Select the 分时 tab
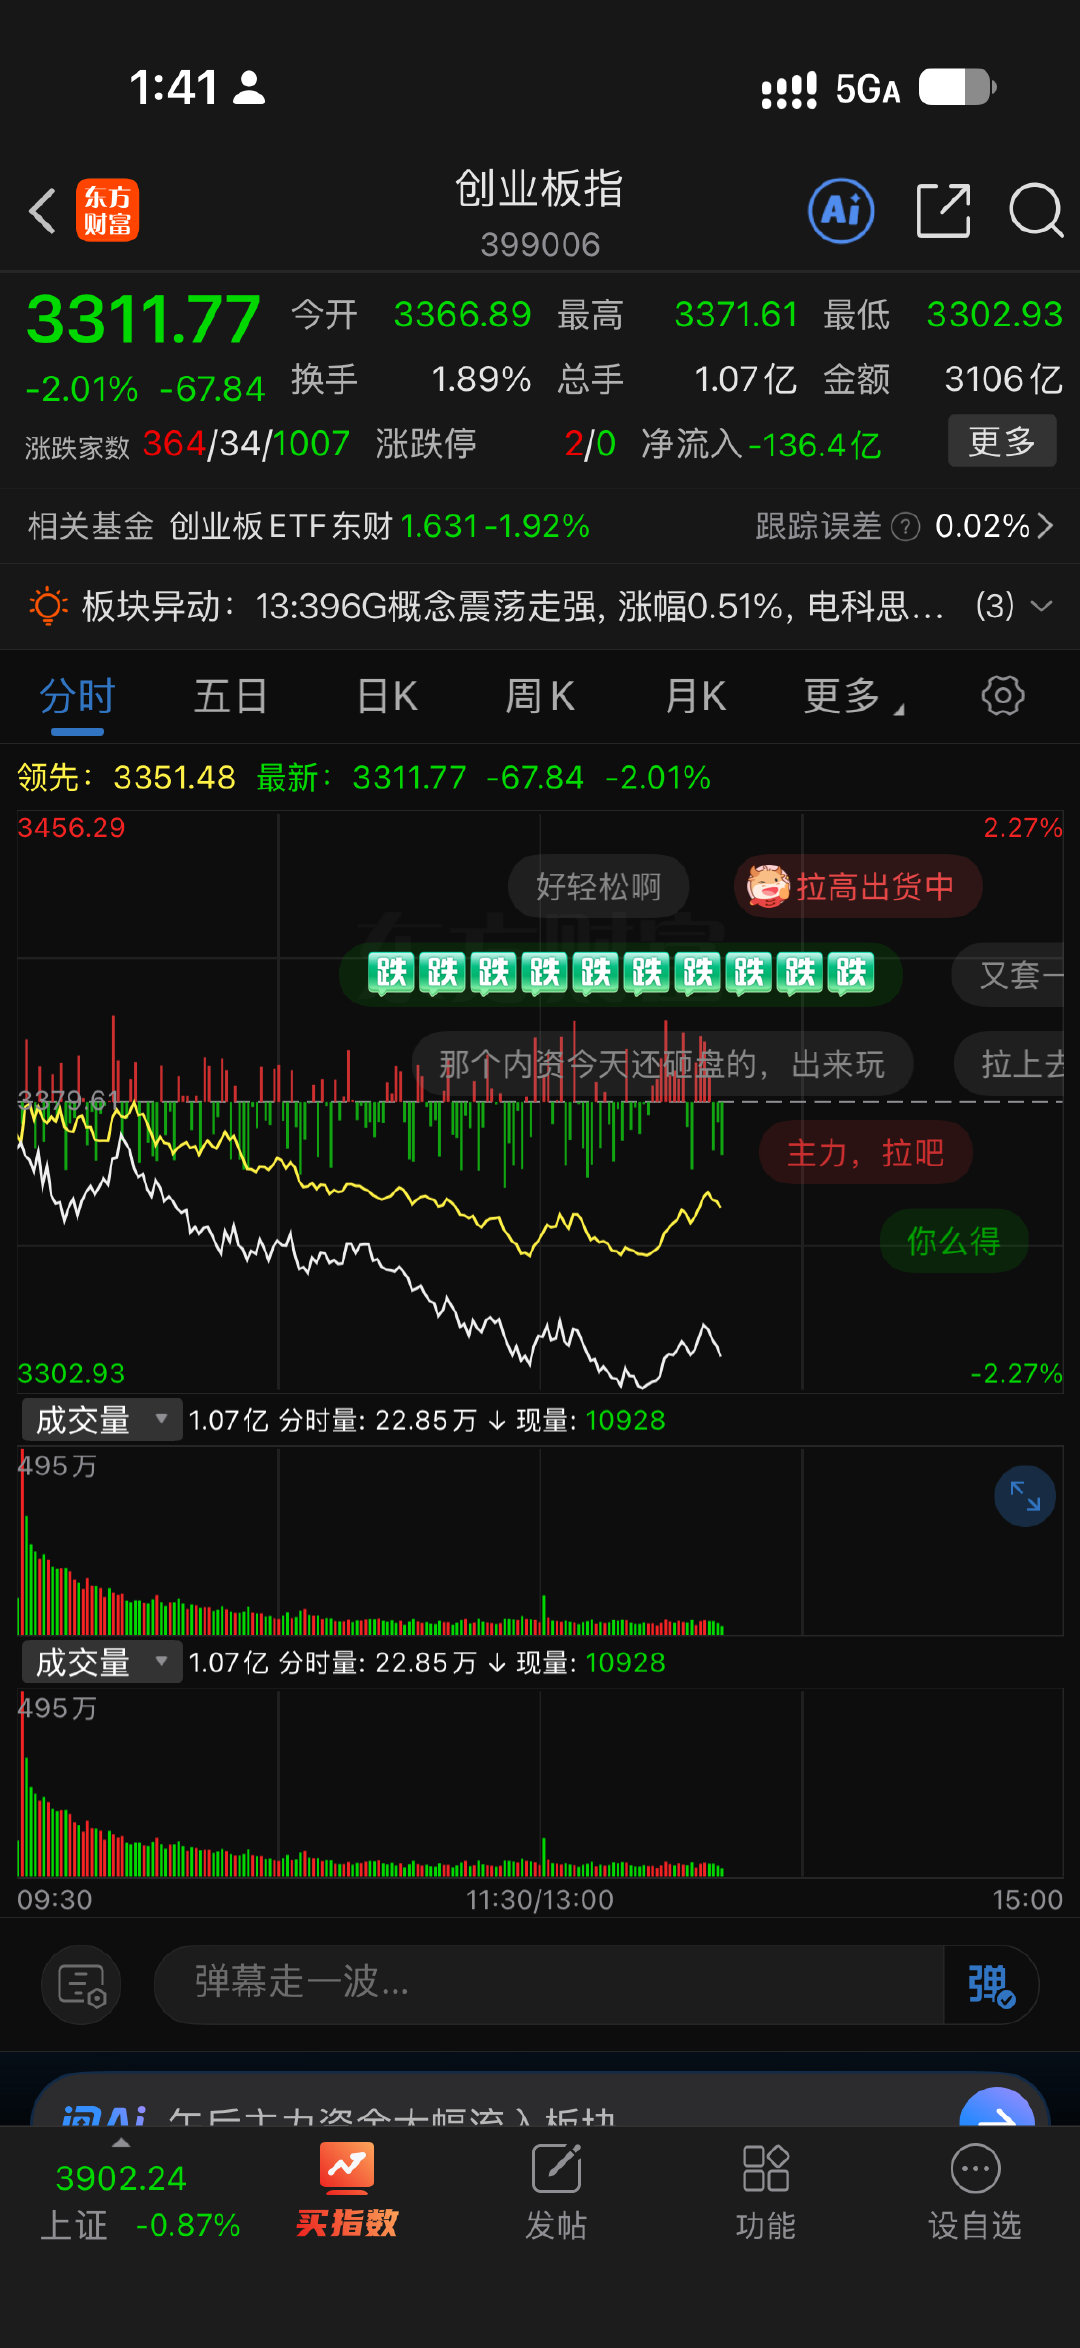Image resolution: width=1080 pixels, height=2348 pixels. [x=78, y=696]
